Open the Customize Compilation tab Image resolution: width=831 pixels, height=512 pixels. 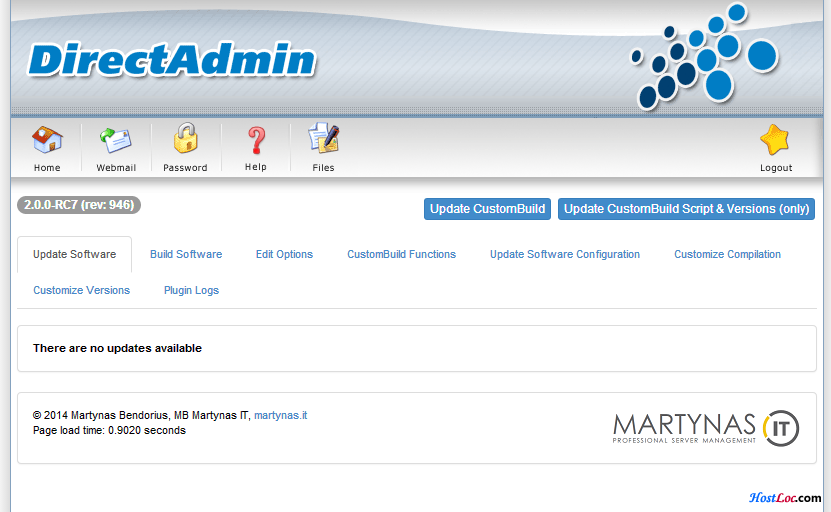[727, 254]
